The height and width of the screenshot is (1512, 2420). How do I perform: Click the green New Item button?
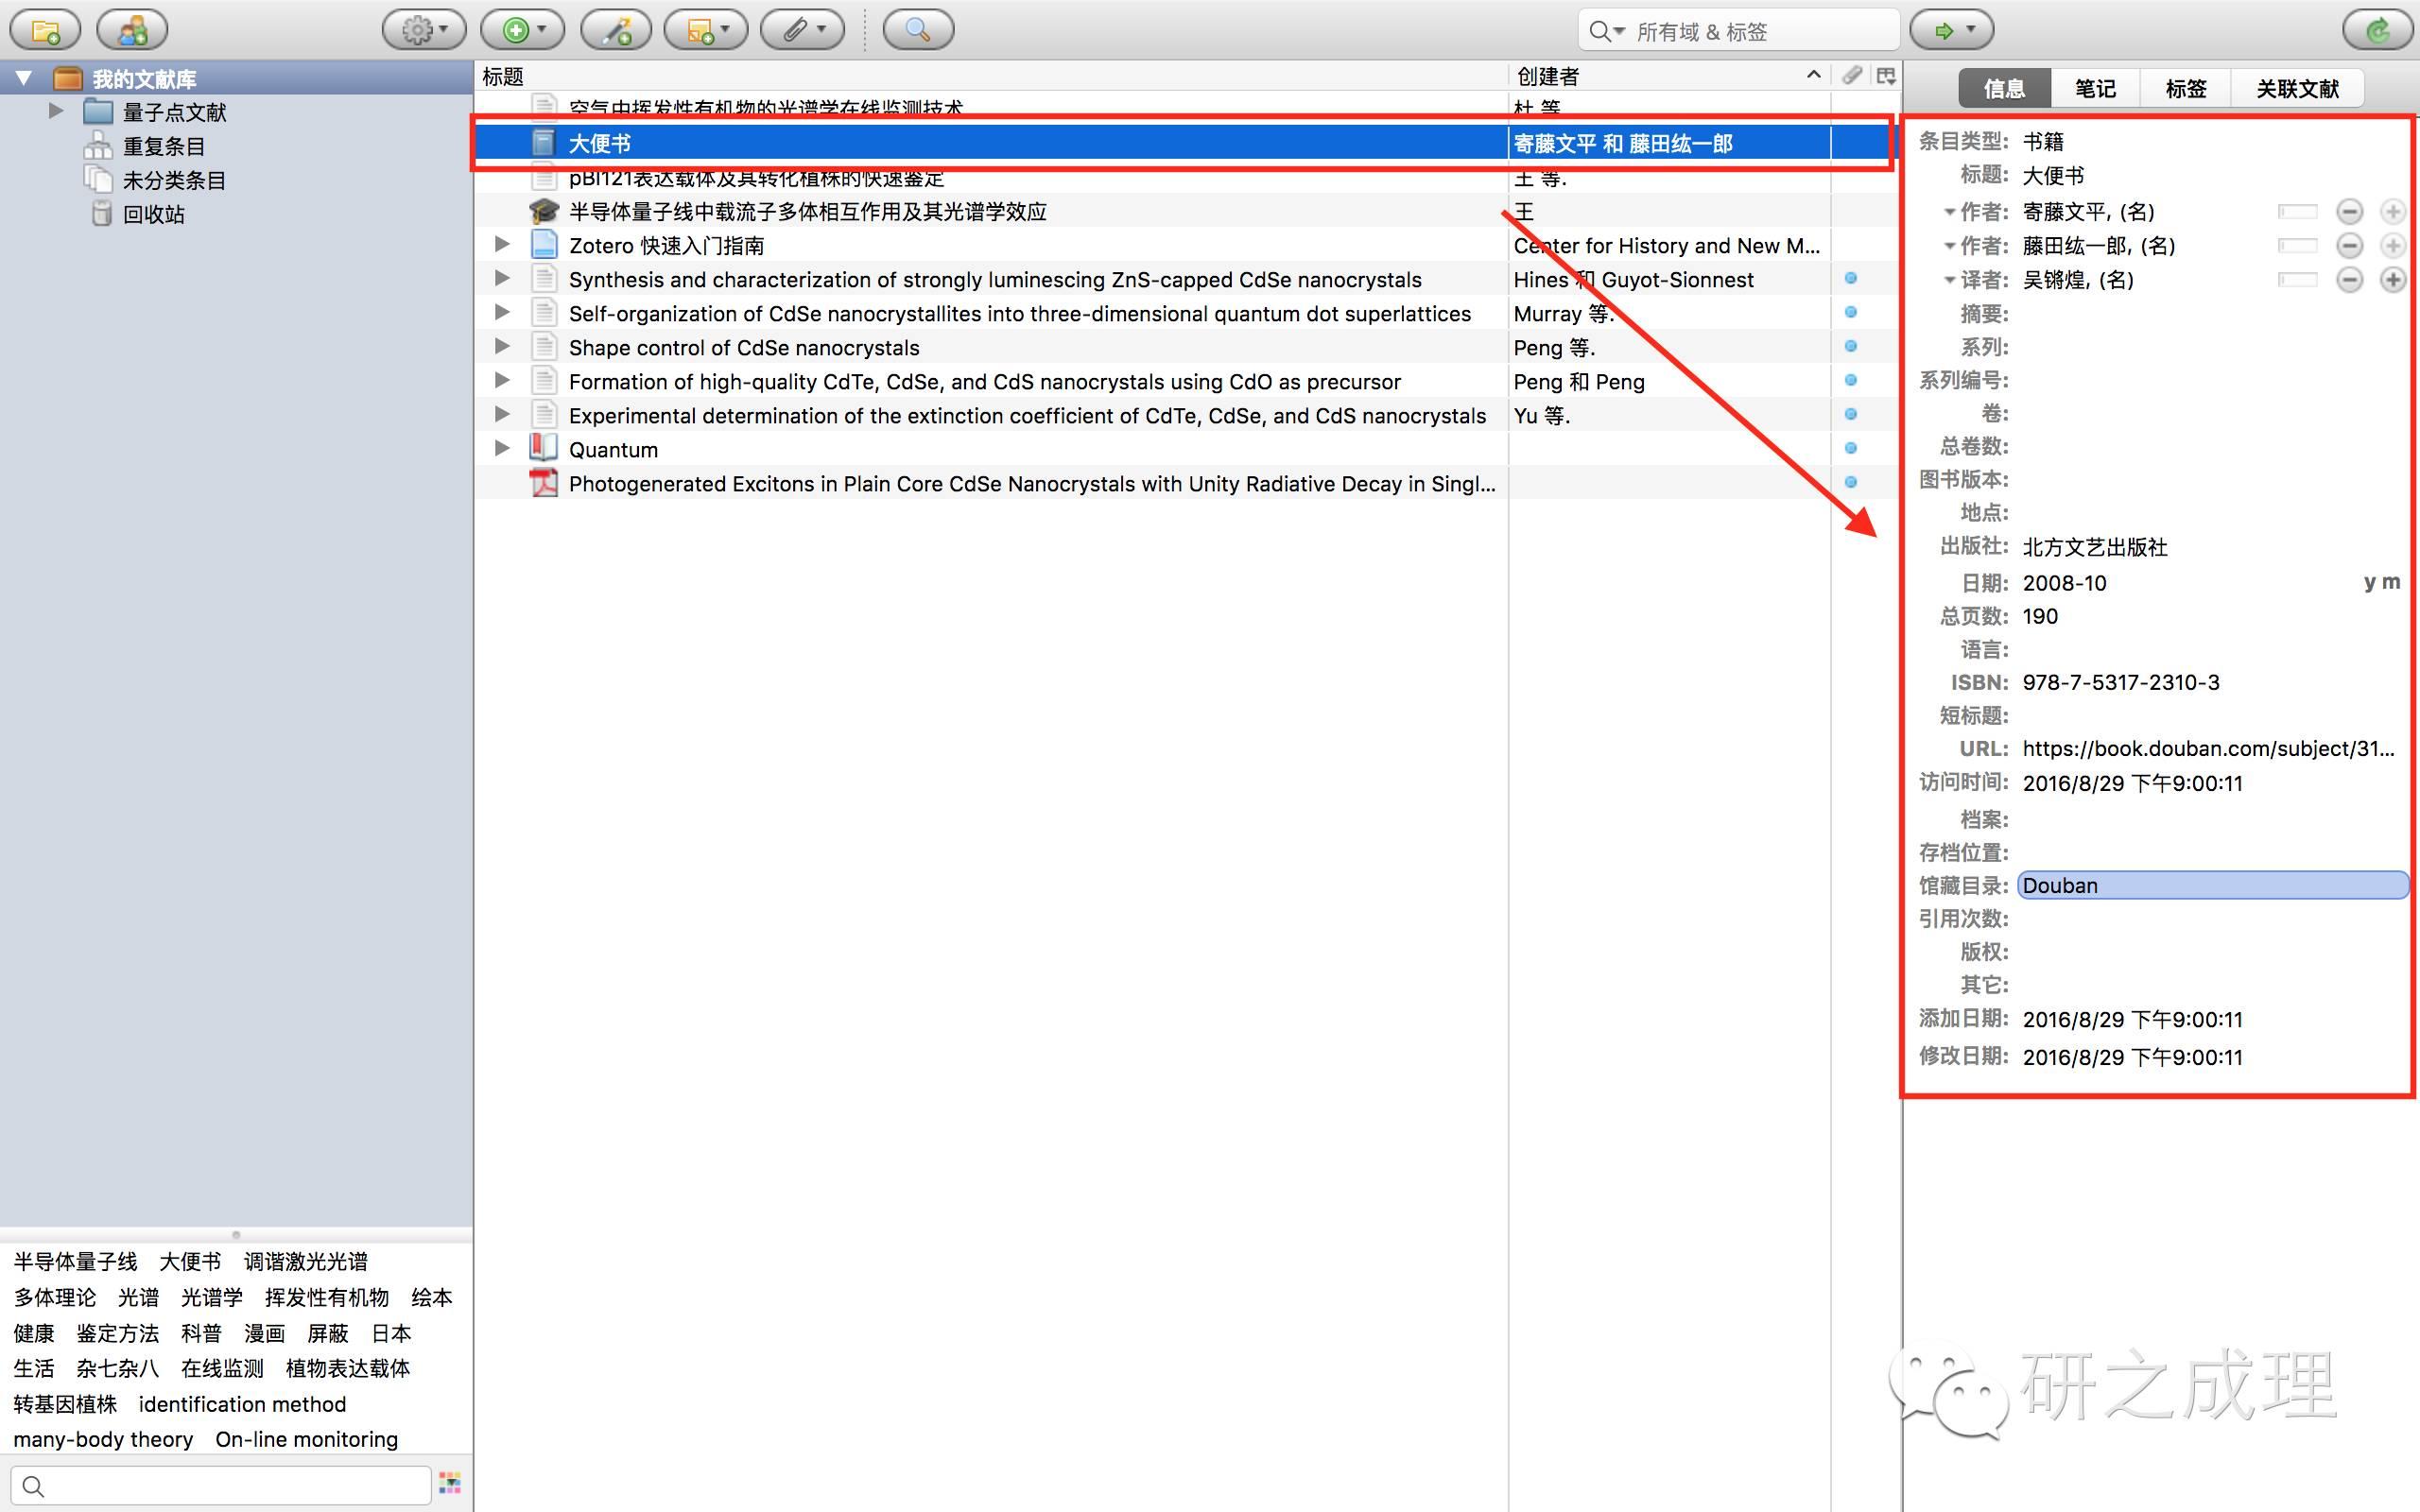pyautogui.click(x=522, y=30)
